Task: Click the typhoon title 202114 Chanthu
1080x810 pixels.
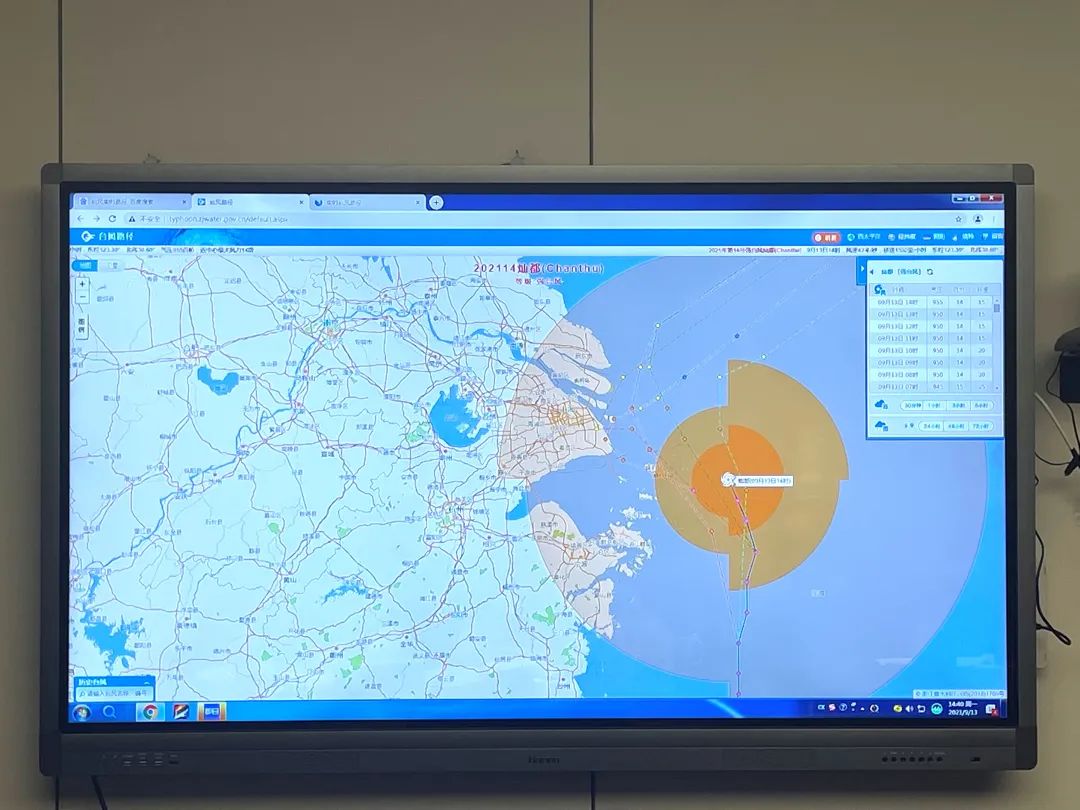Action: coord(538,268)
